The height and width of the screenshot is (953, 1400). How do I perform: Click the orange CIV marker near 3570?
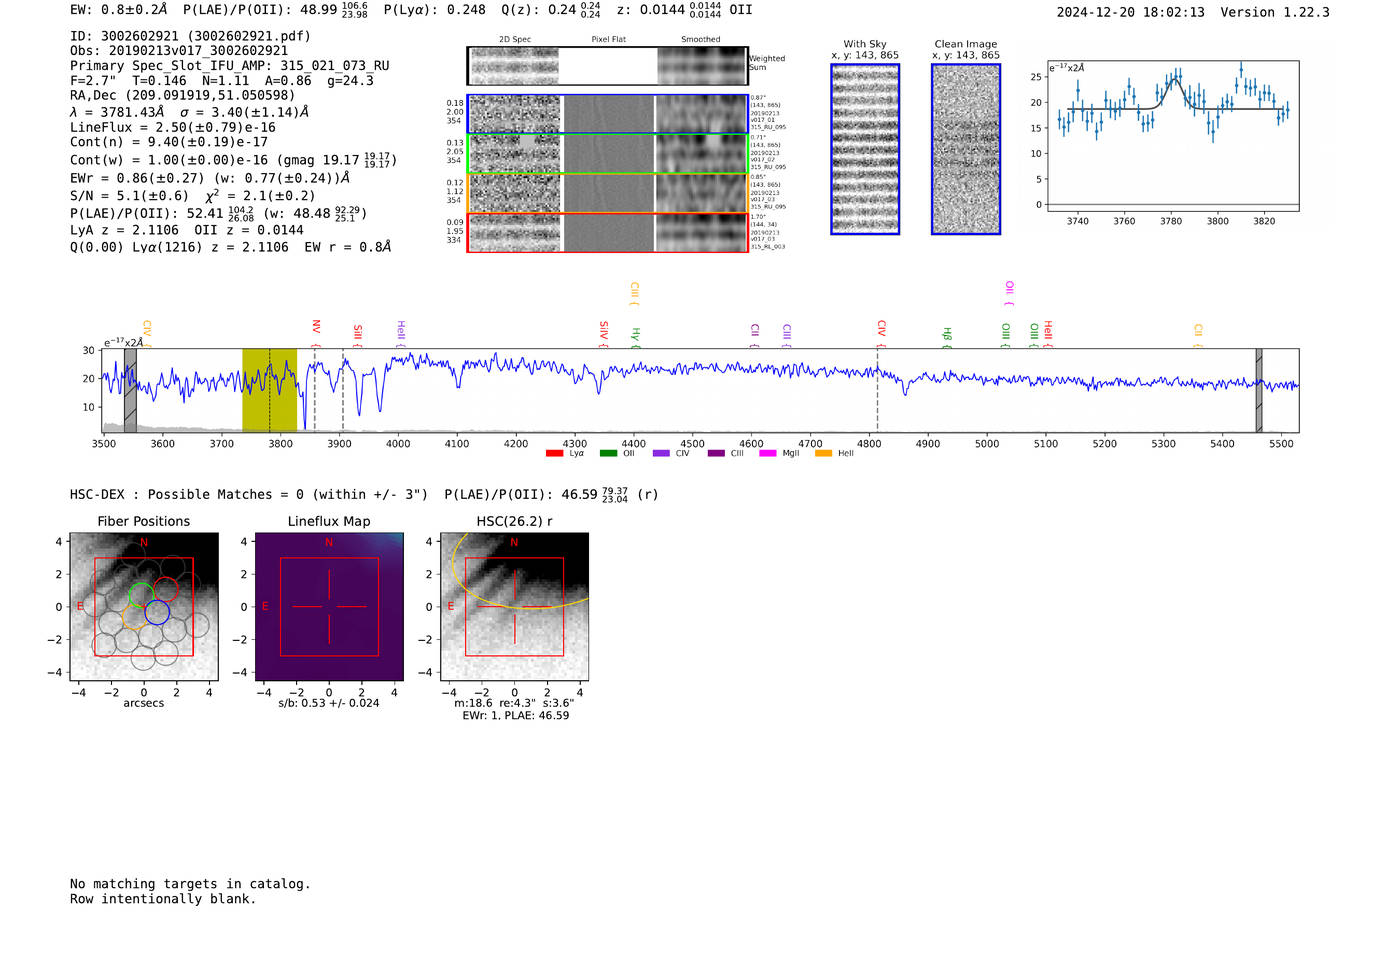tap(146, 332)
